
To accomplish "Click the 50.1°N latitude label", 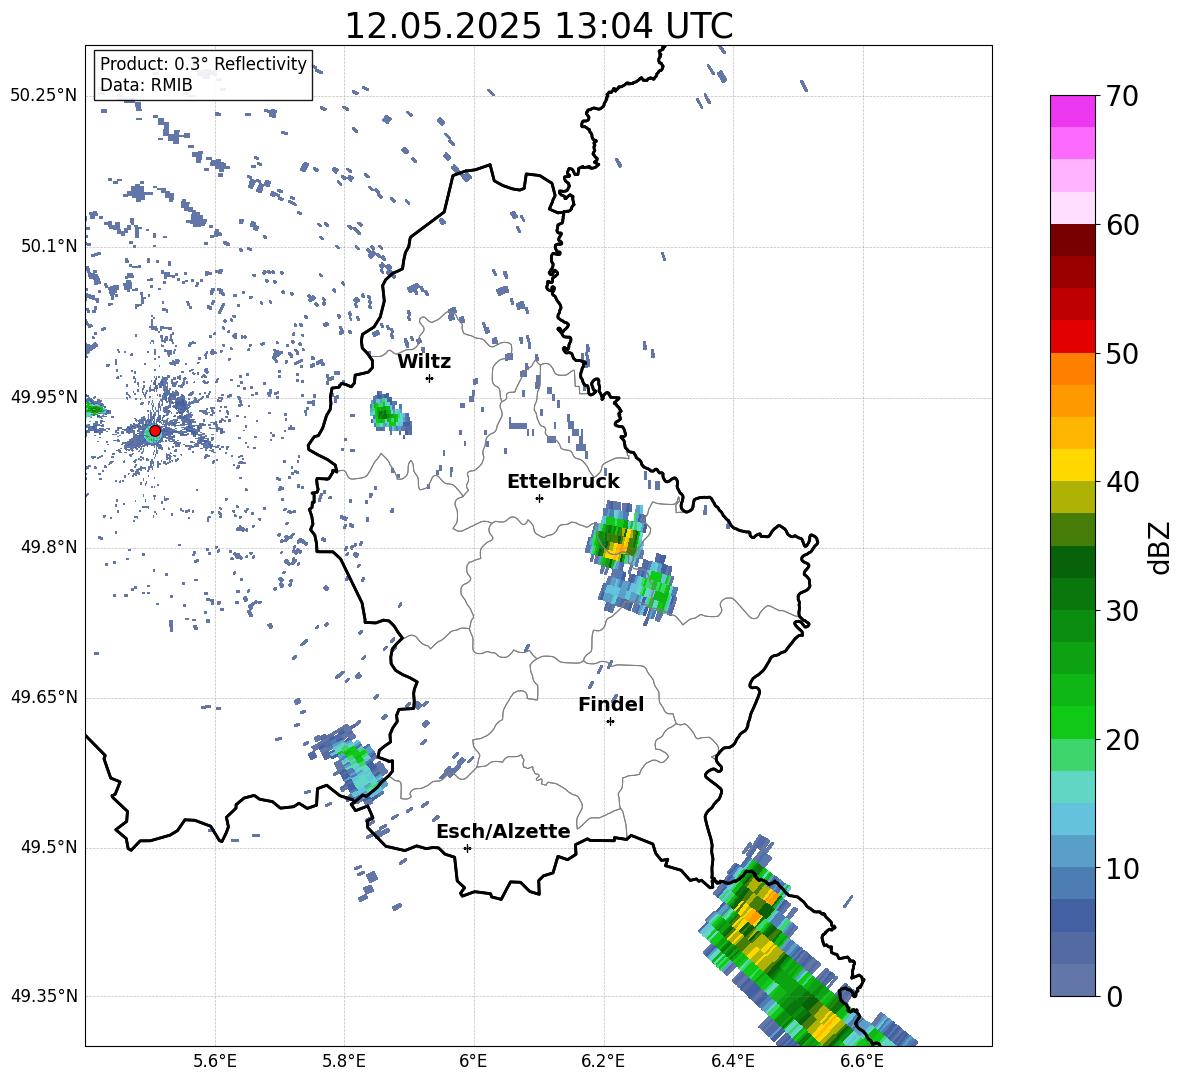I will [x=50, y=246].
